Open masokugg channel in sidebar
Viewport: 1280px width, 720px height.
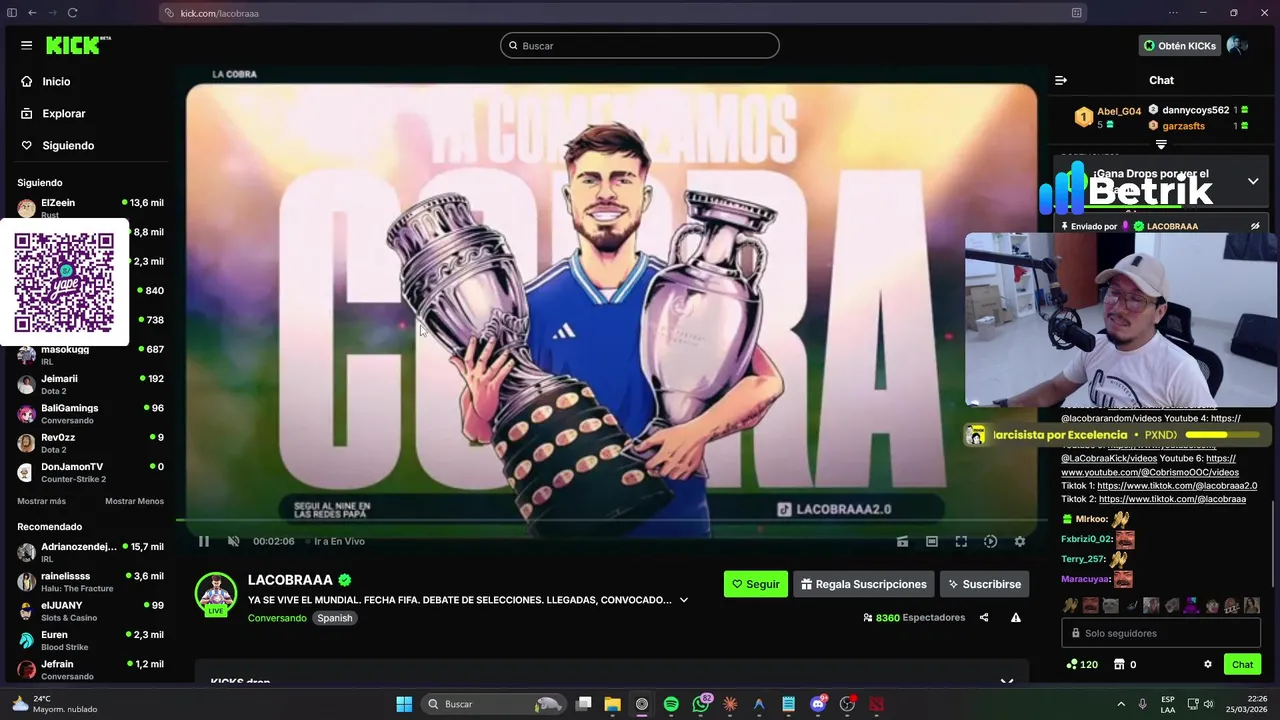pos(90,355)
